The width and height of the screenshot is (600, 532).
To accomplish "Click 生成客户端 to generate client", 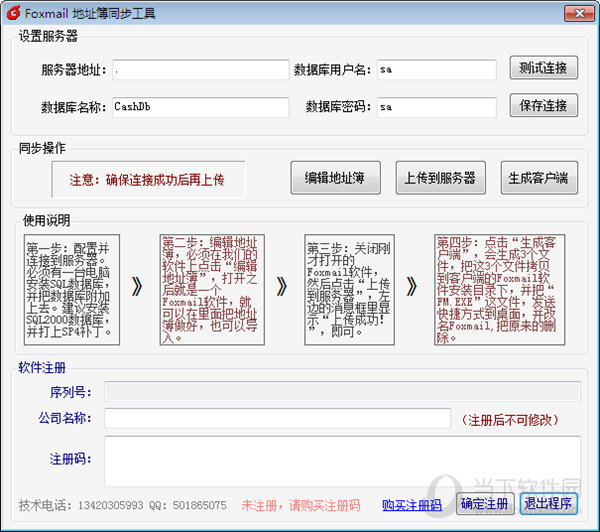I will coord(539,178).
